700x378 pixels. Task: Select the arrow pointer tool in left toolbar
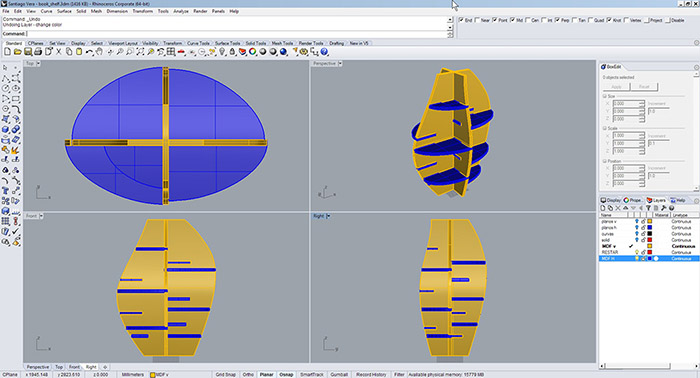click(5, 67)
